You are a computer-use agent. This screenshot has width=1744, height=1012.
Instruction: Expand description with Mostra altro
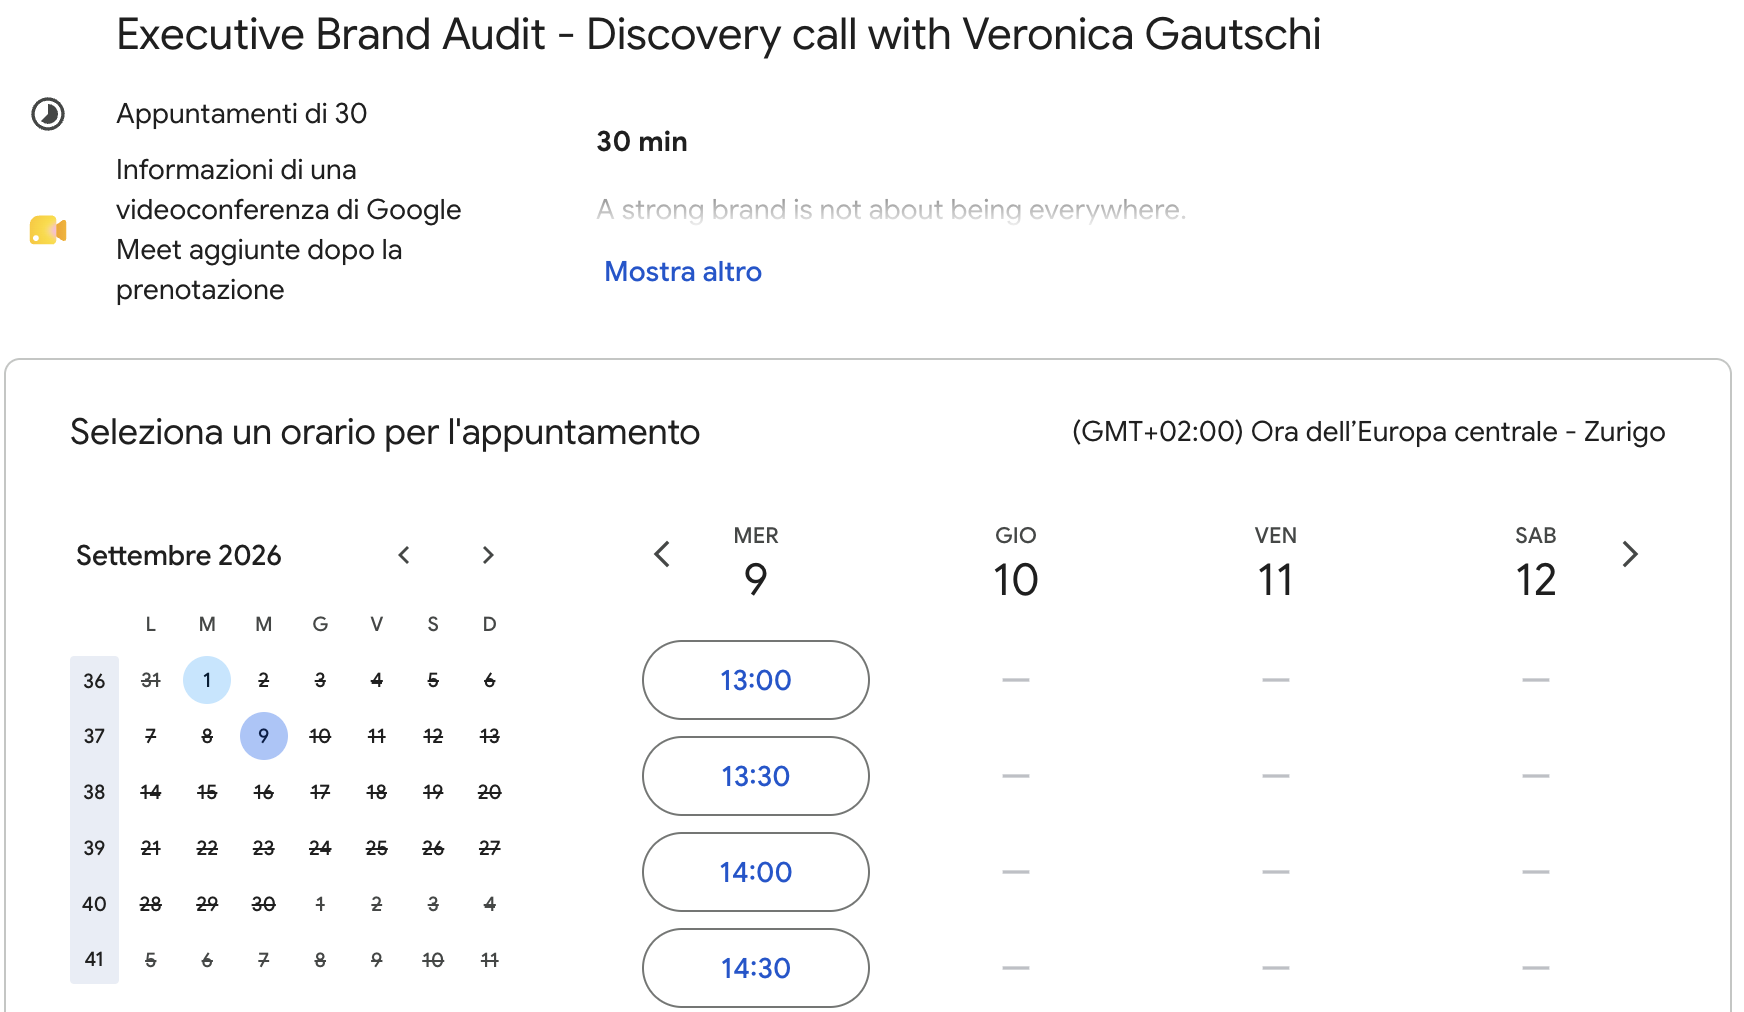(683, 271)
